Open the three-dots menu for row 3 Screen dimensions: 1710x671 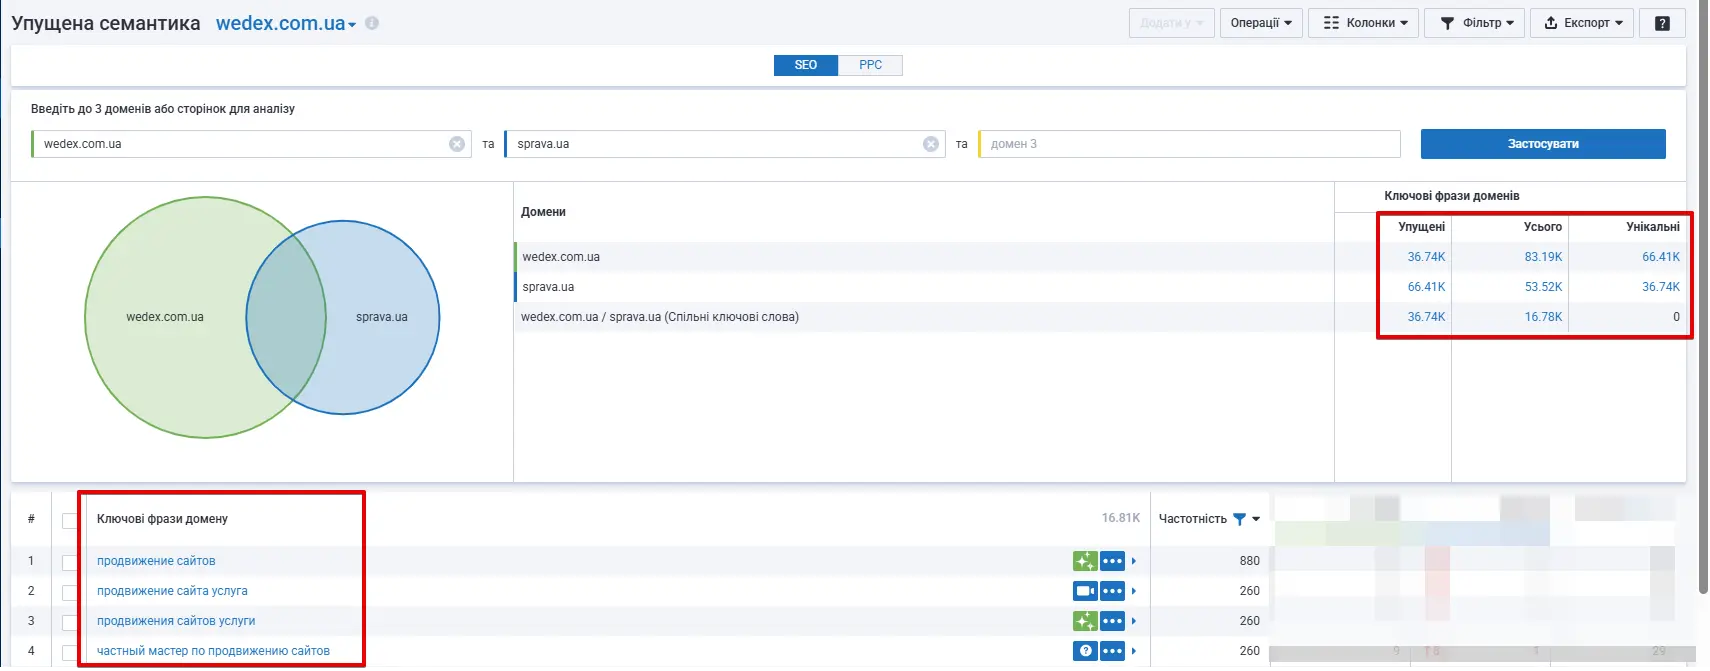[x=1112, y=621]
